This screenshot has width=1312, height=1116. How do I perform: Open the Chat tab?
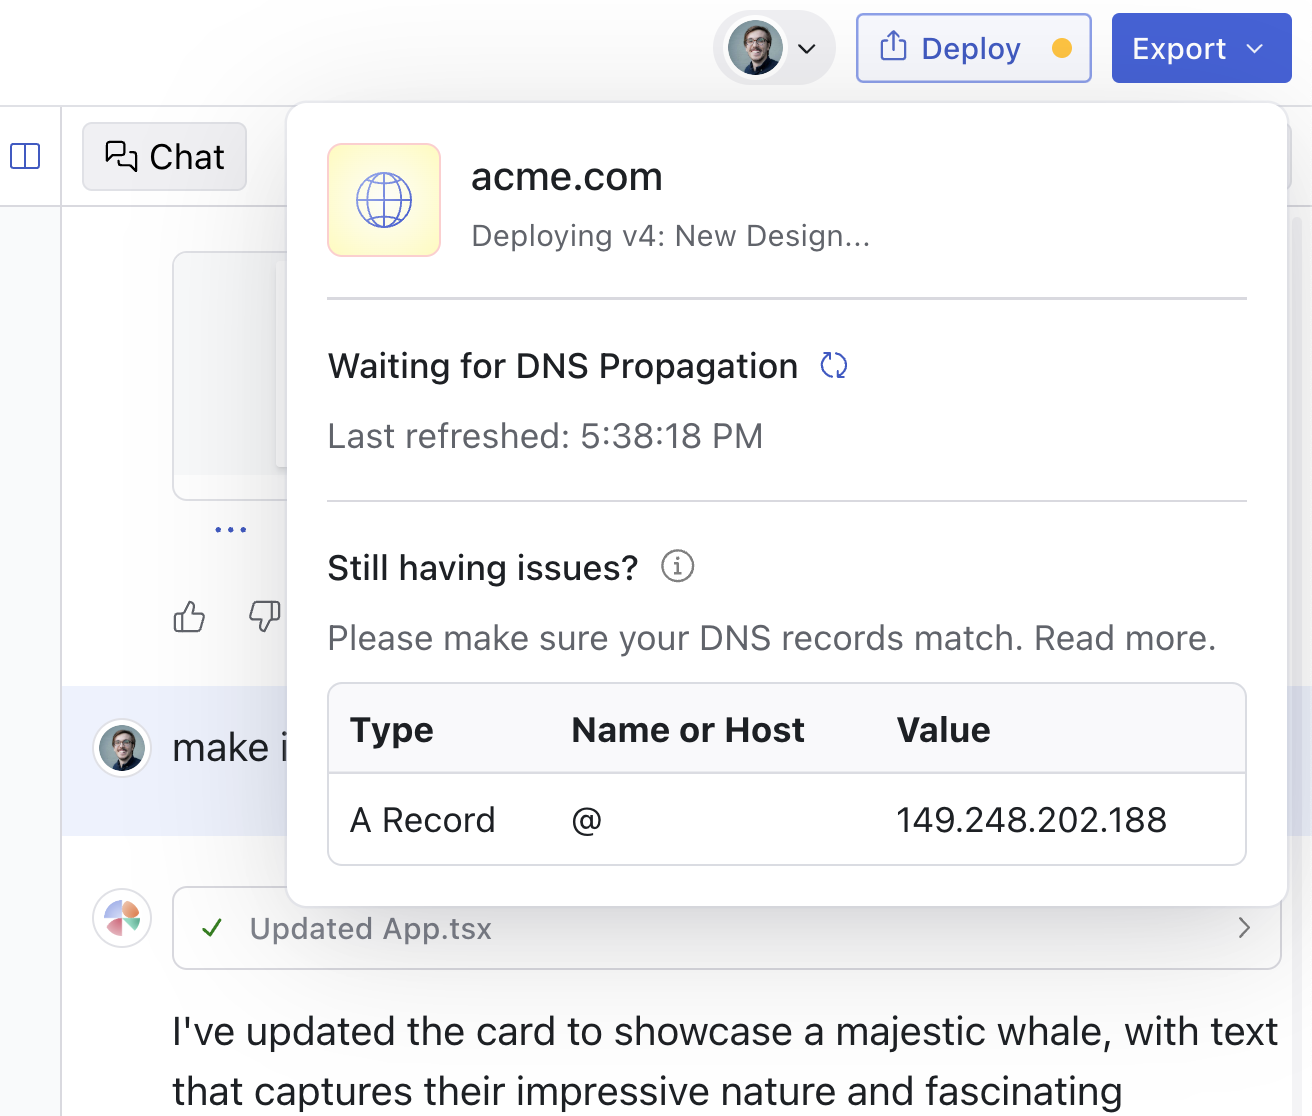(164, 156)
